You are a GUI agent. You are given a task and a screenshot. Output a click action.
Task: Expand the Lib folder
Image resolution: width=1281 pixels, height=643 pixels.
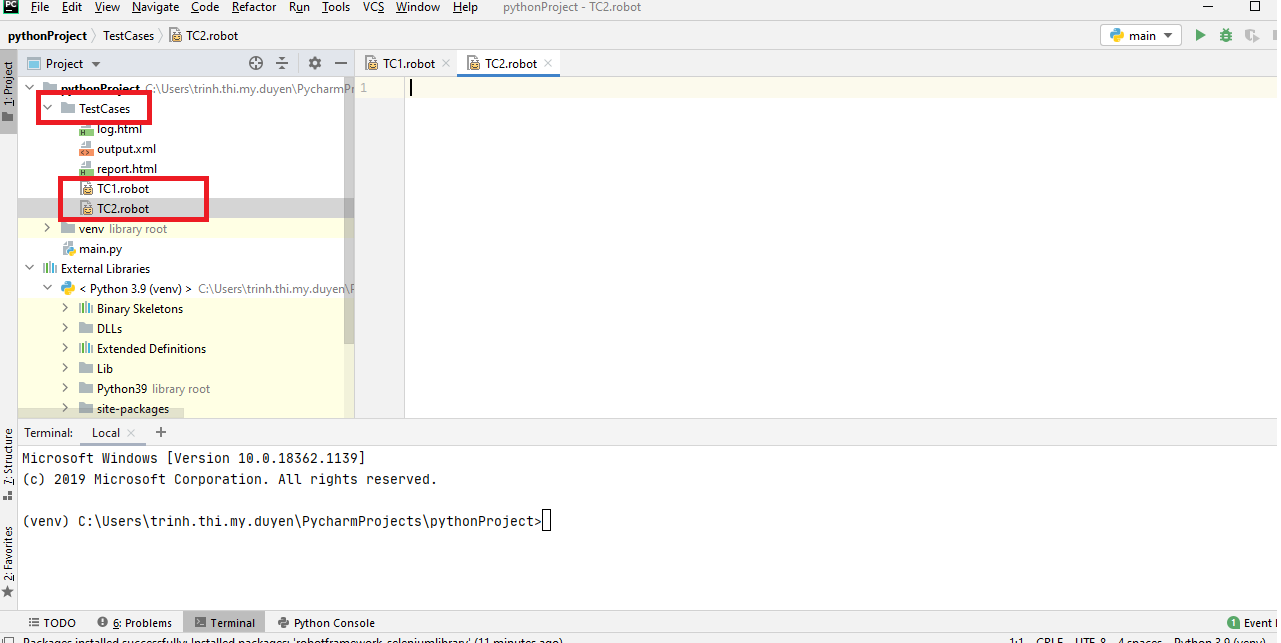pos(65,368)
